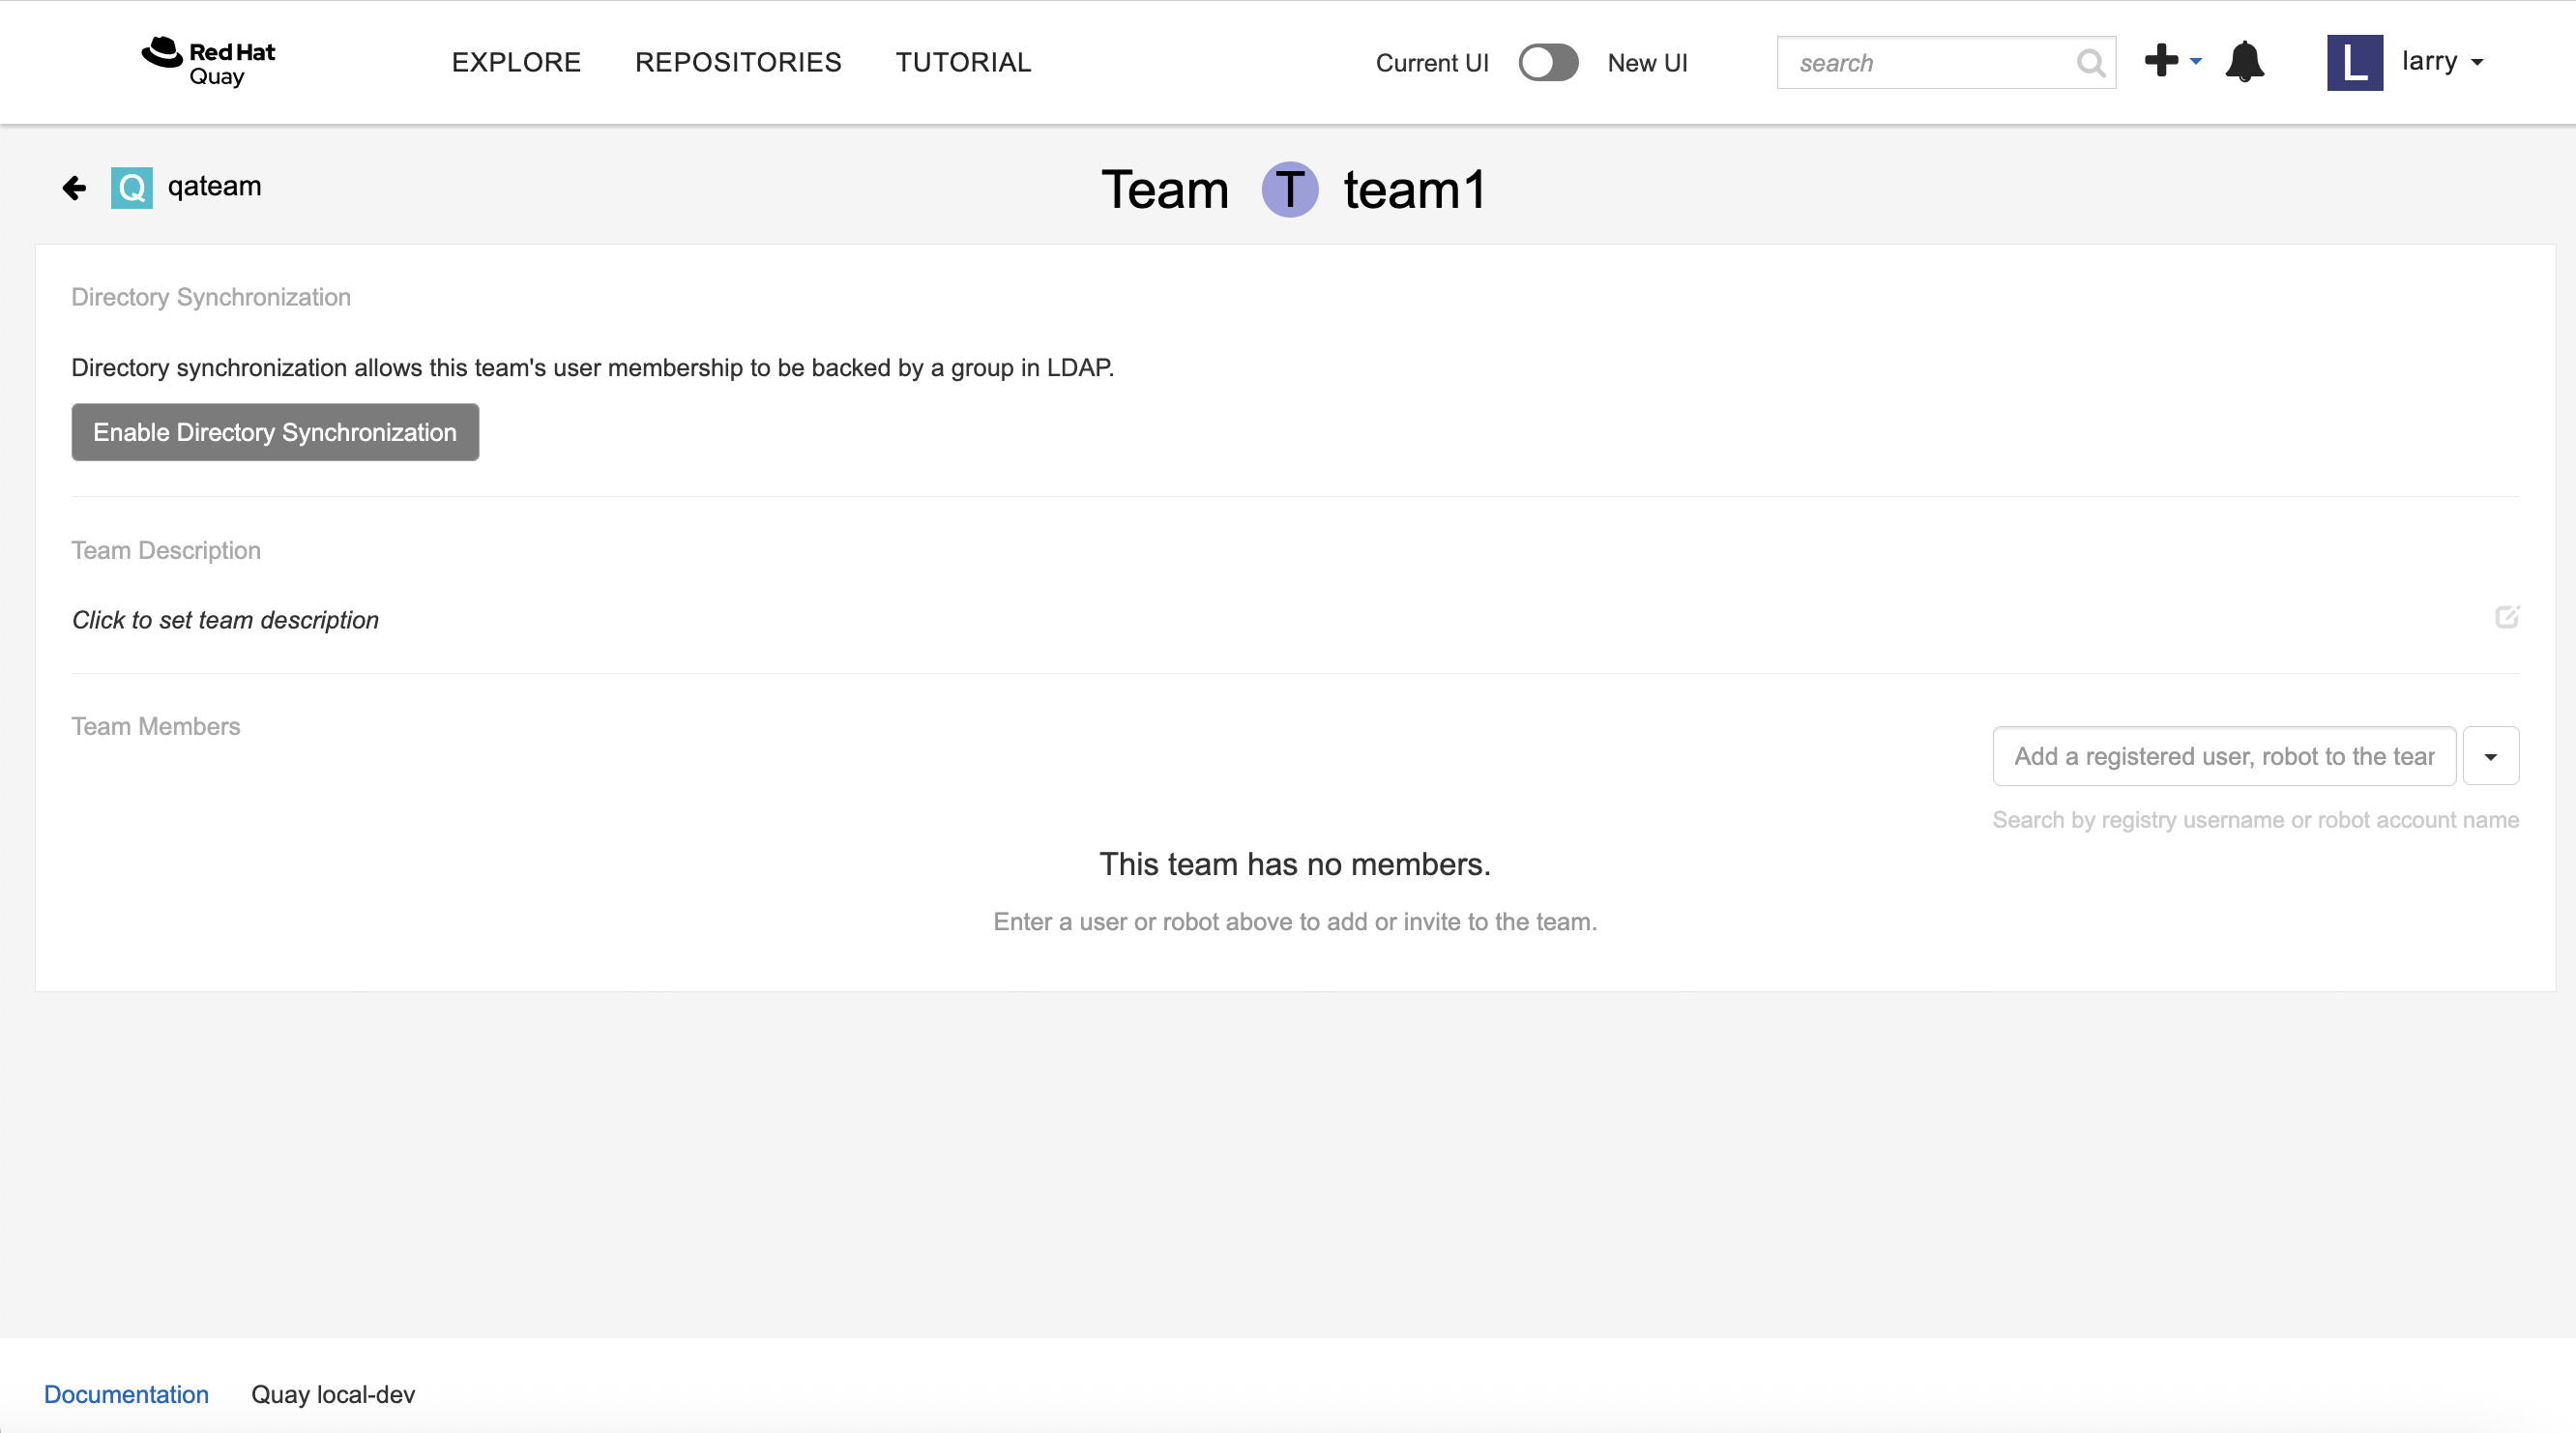This screenshot has width=2576, height=1433.
Task: Open the Documentation link
Action: click(x=126, y=1394)
